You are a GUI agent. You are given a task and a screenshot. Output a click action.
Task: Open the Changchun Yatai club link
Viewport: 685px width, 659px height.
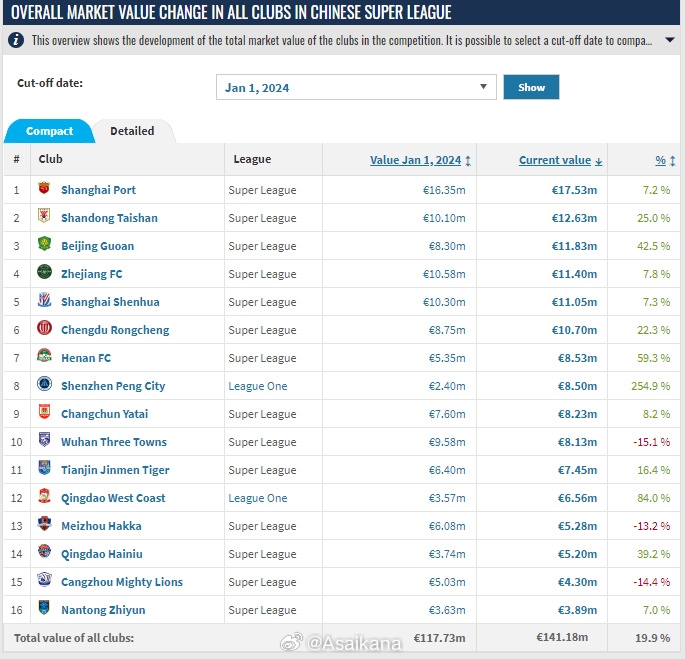coord(104,414)
